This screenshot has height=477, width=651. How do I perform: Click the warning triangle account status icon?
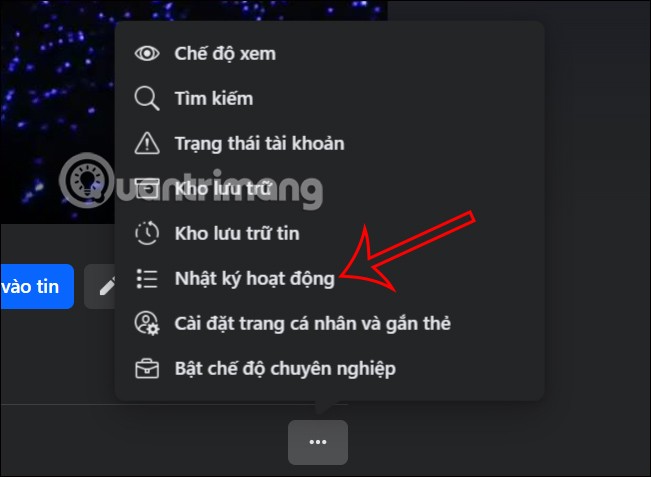coord(147,143)
